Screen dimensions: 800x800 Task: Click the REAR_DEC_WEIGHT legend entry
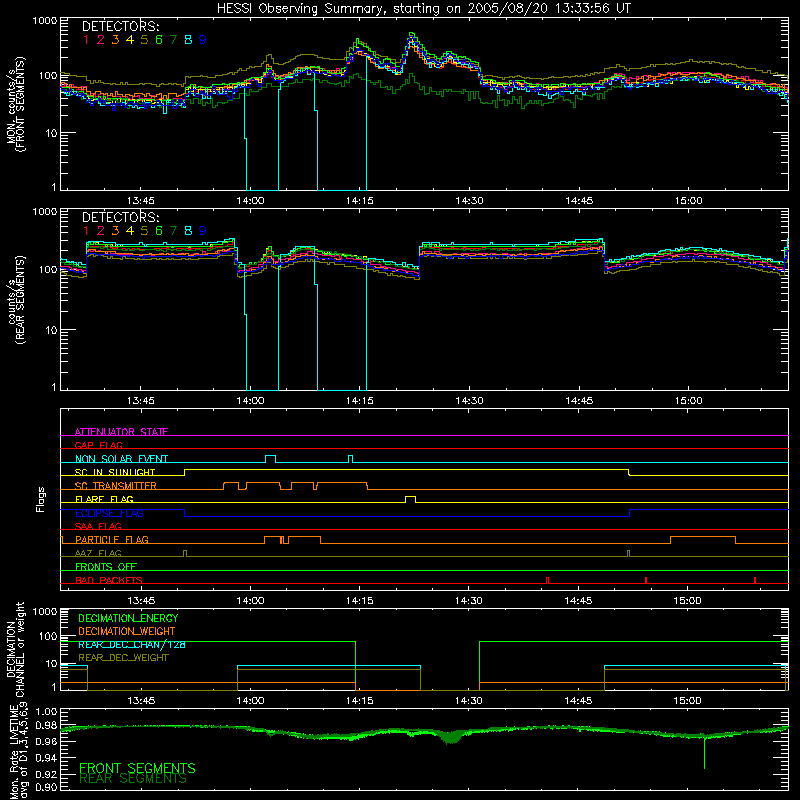(123, 658)
